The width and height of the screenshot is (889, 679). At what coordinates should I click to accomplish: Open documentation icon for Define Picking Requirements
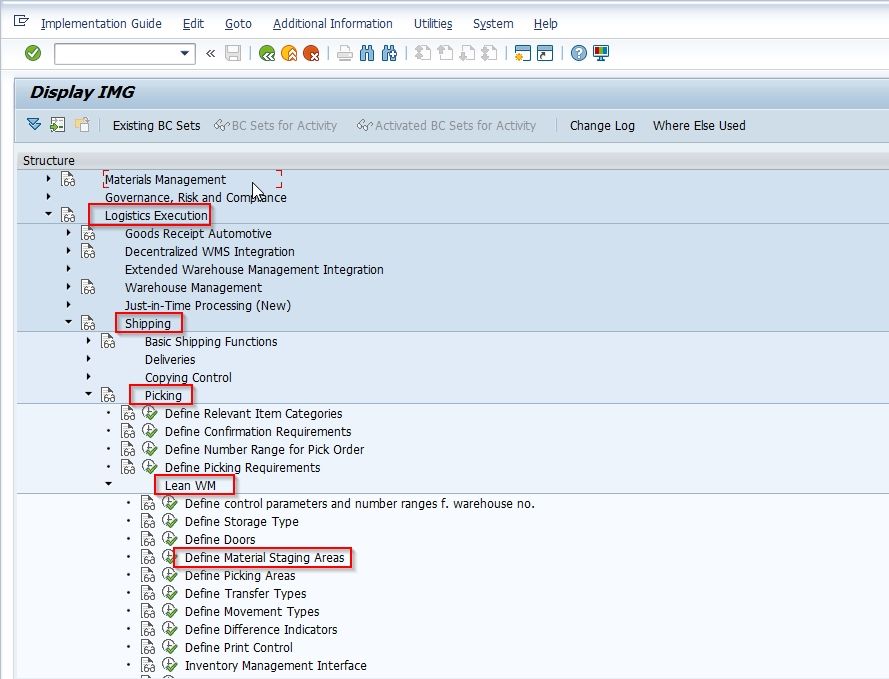coord(128,468)
